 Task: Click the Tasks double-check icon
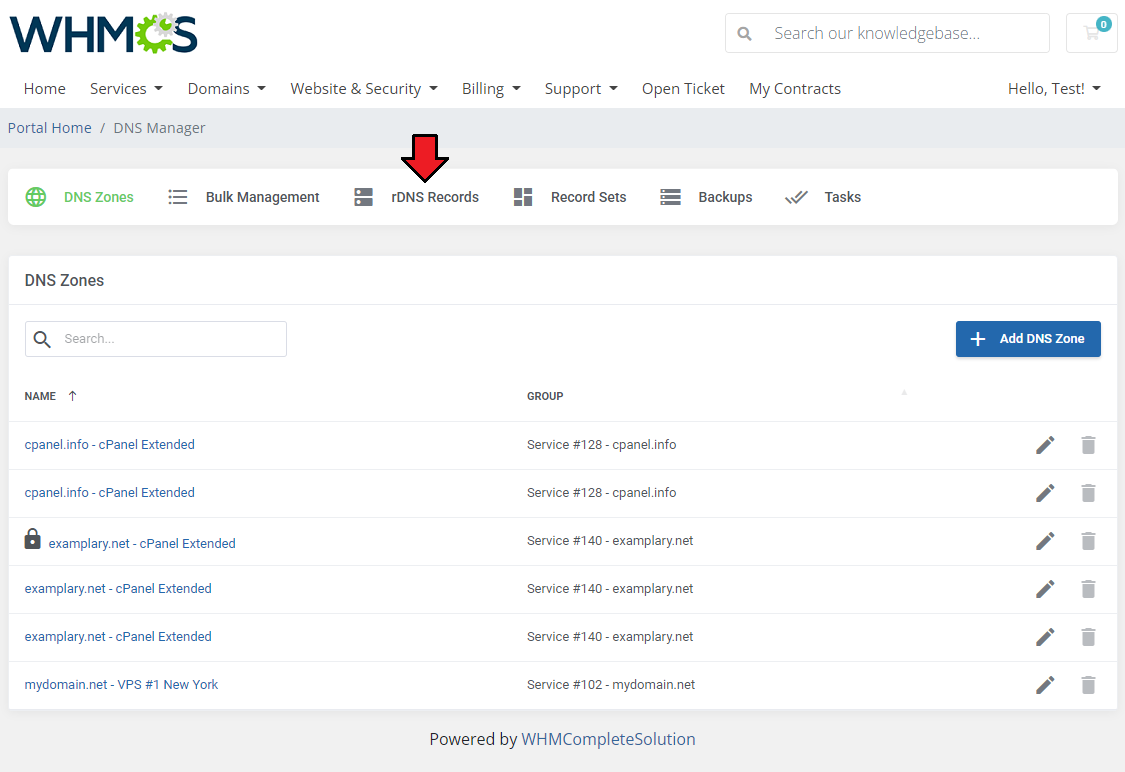pos(796,197)
